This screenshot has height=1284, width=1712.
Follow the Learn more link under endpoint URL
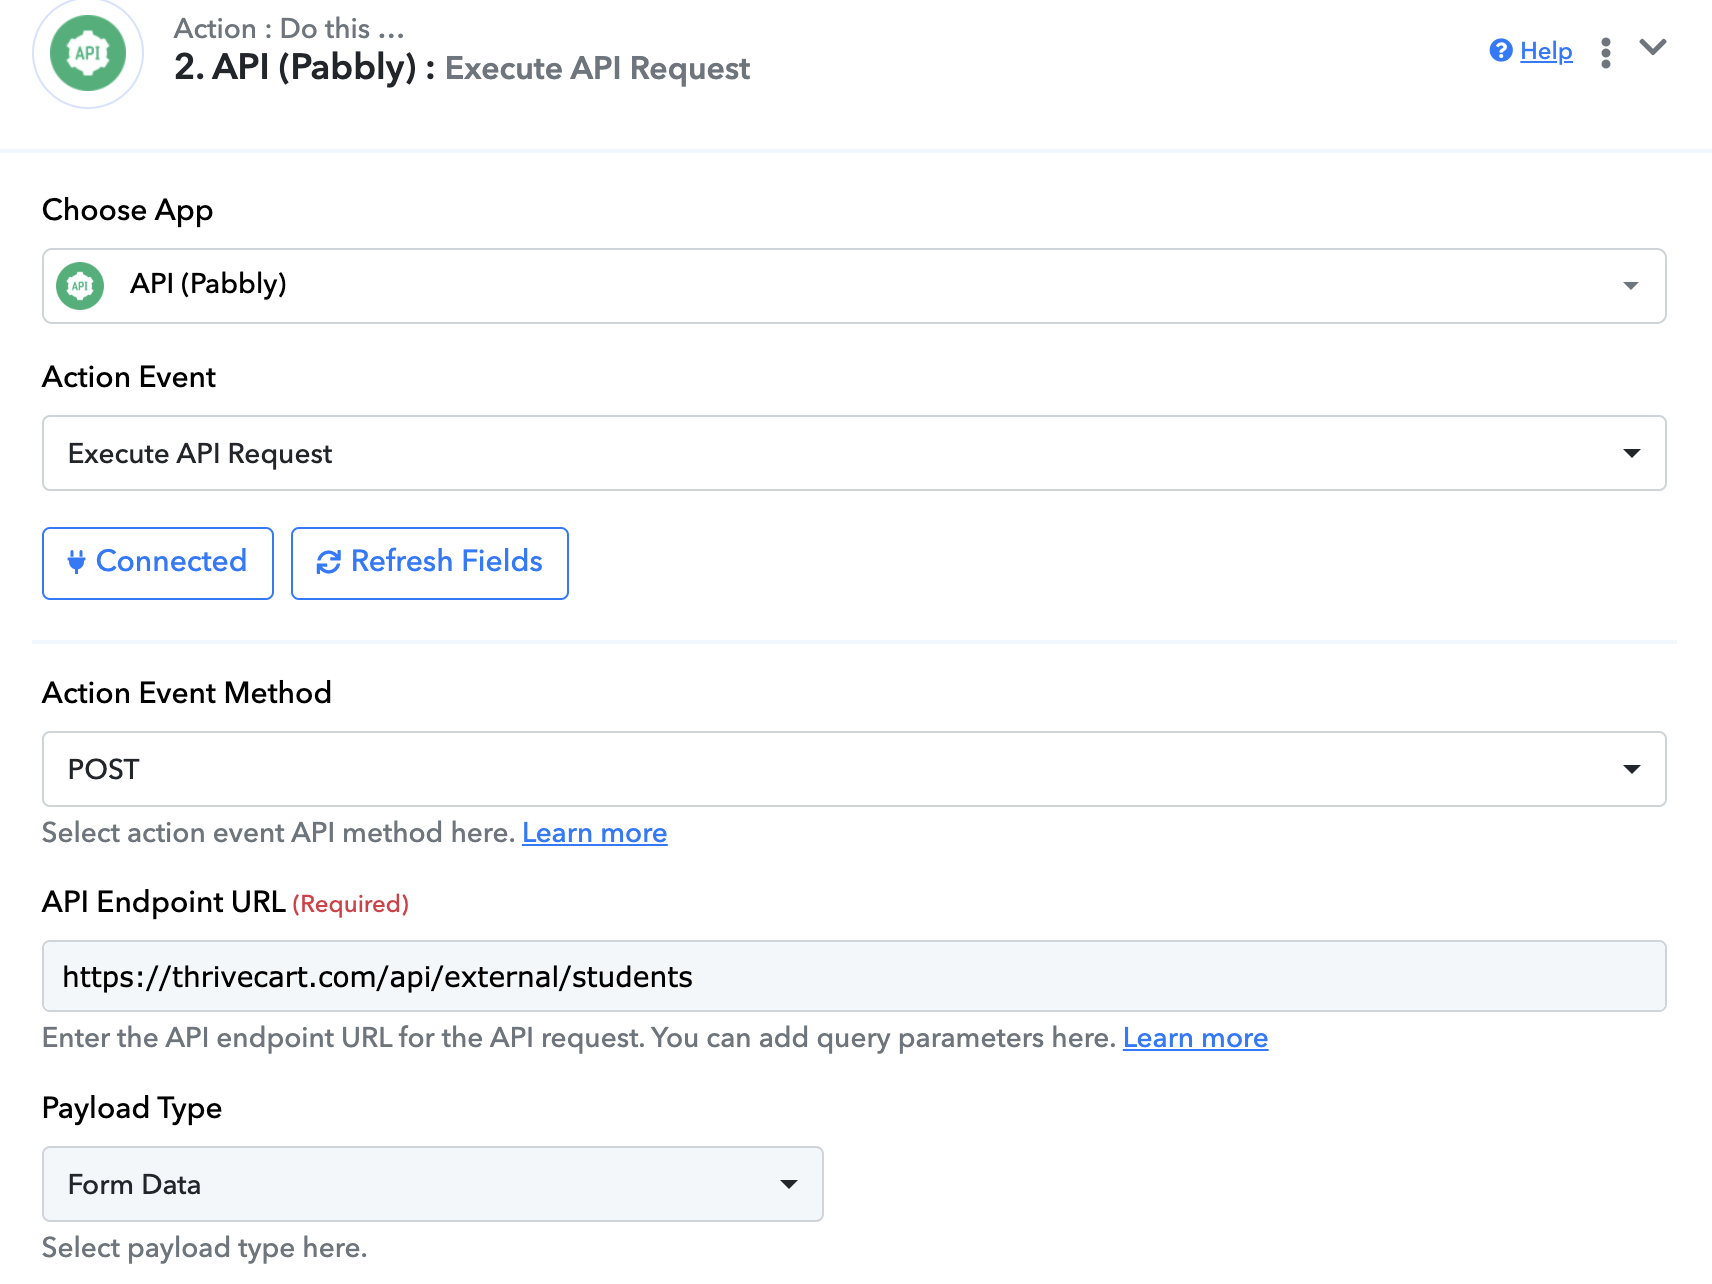(1196, 1038)
